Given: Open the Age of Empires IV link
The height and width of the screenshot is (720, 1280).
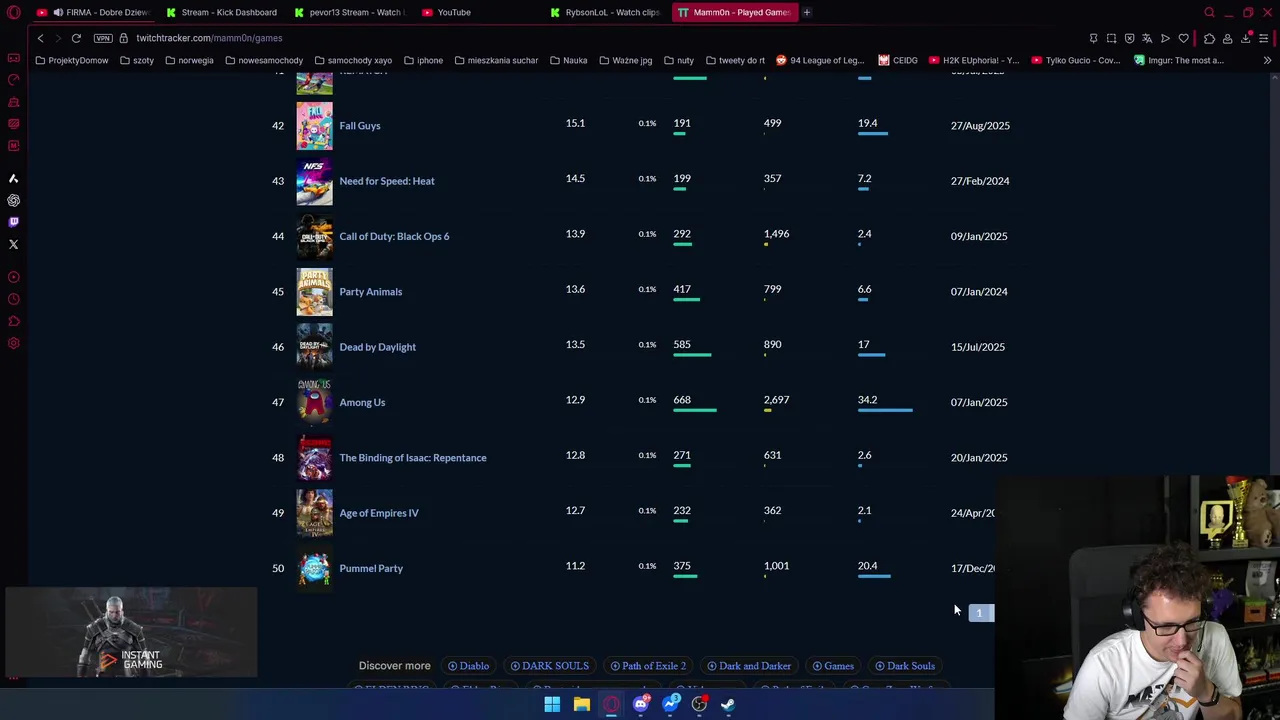Looking at the screenshot, I should [x=379, y=513].
